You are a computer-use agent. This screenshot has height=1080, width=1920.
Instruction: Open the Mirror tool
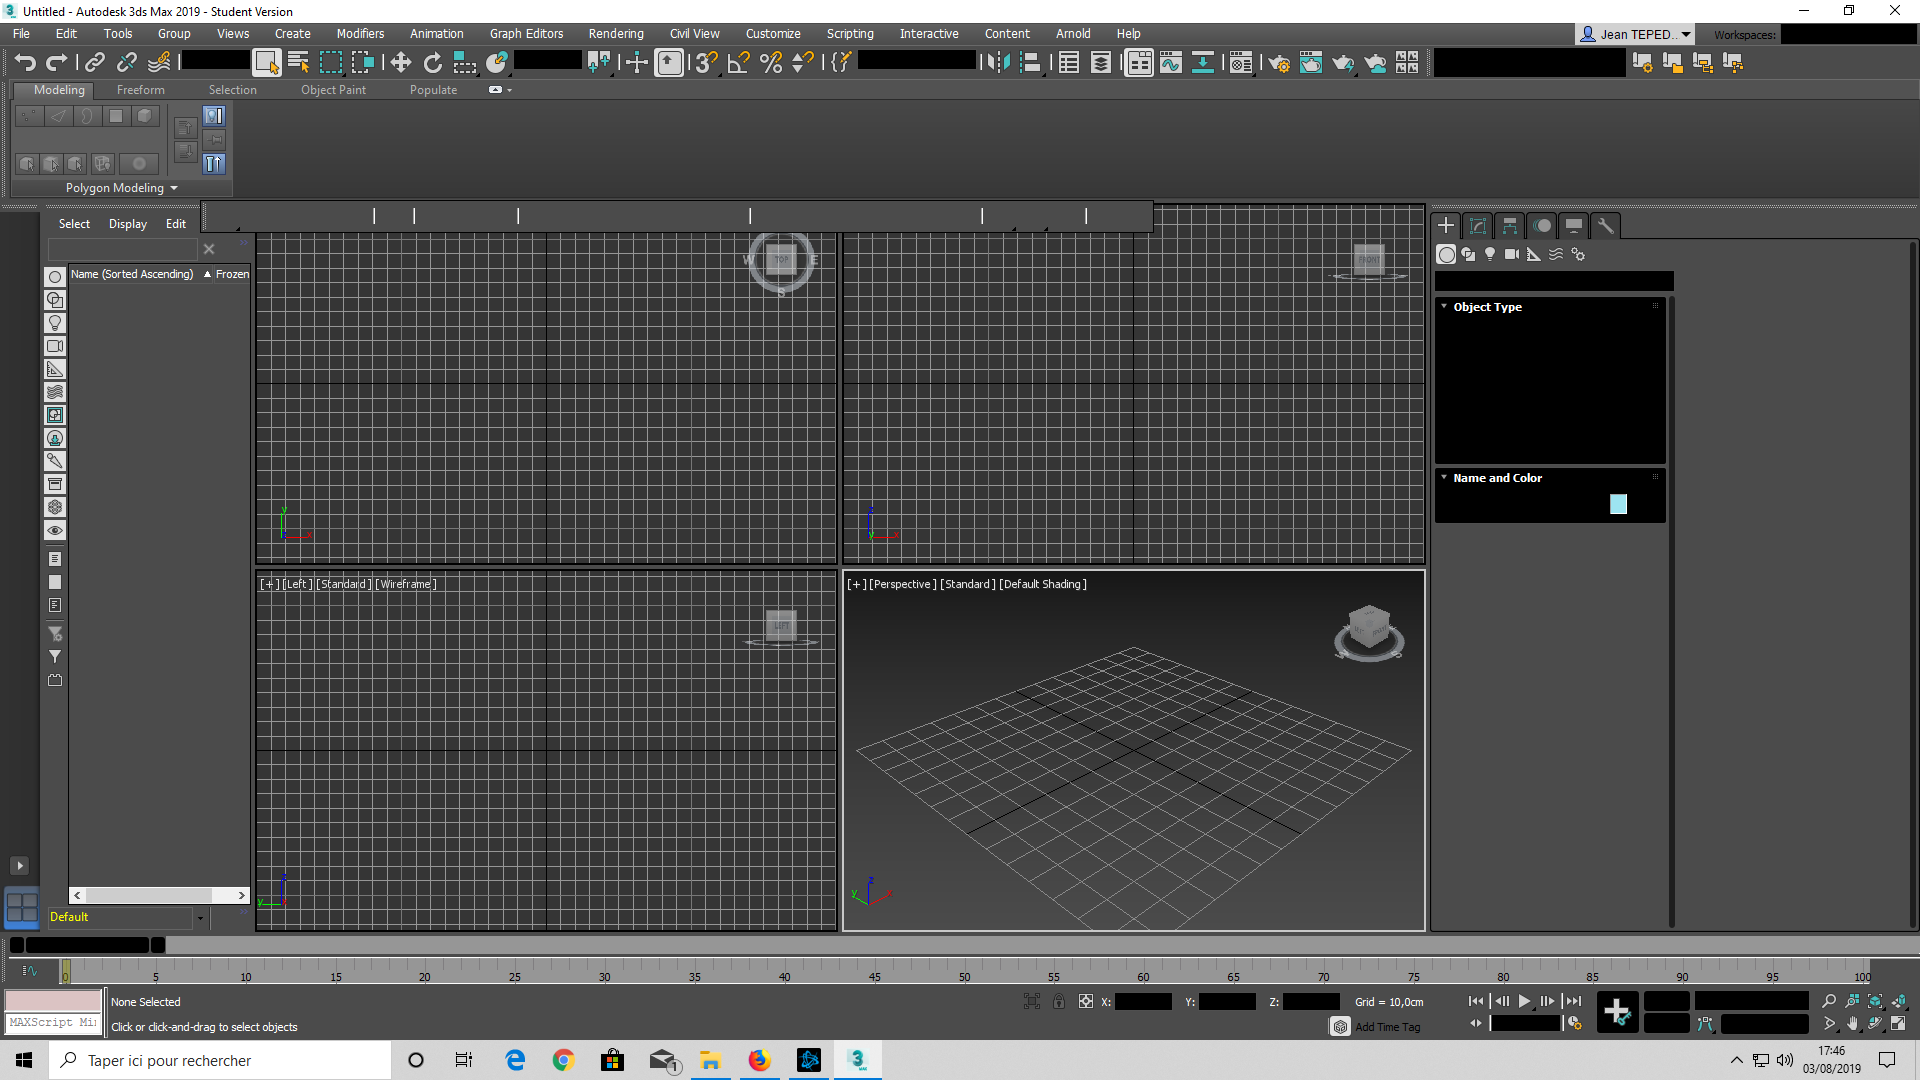[997, 62]
